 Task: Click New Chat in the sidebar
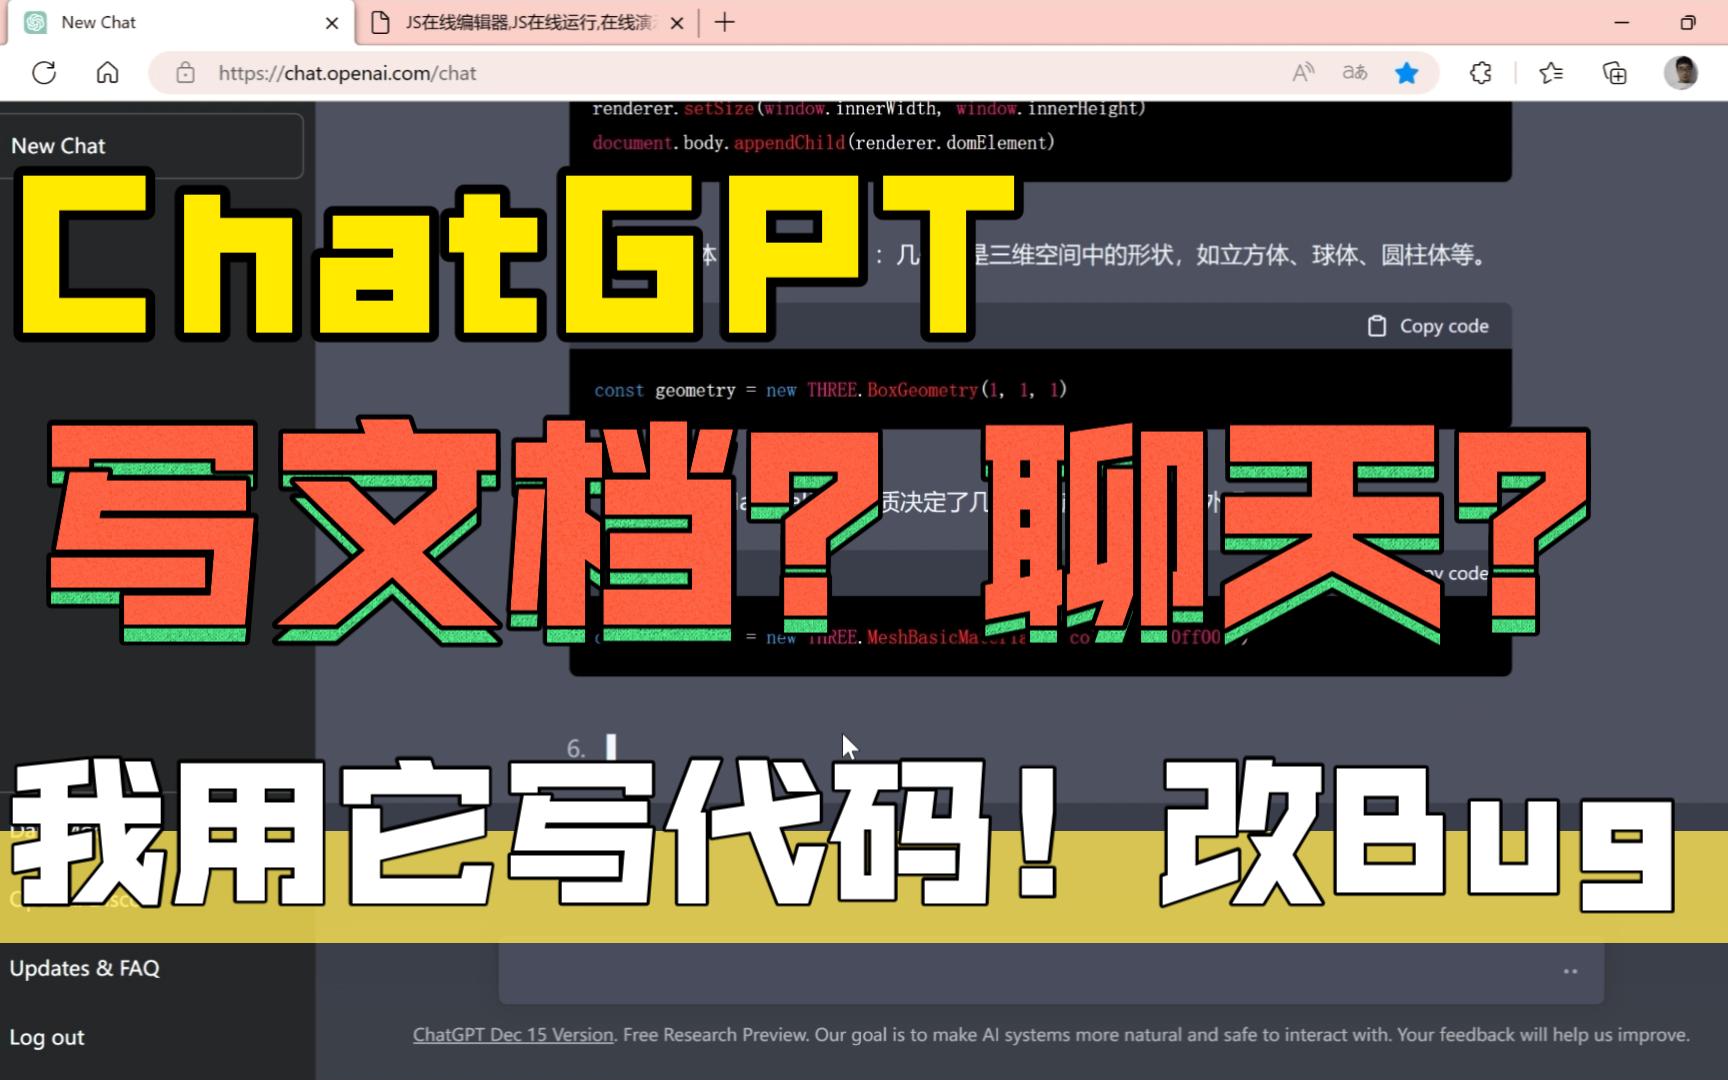coord(150,146)
